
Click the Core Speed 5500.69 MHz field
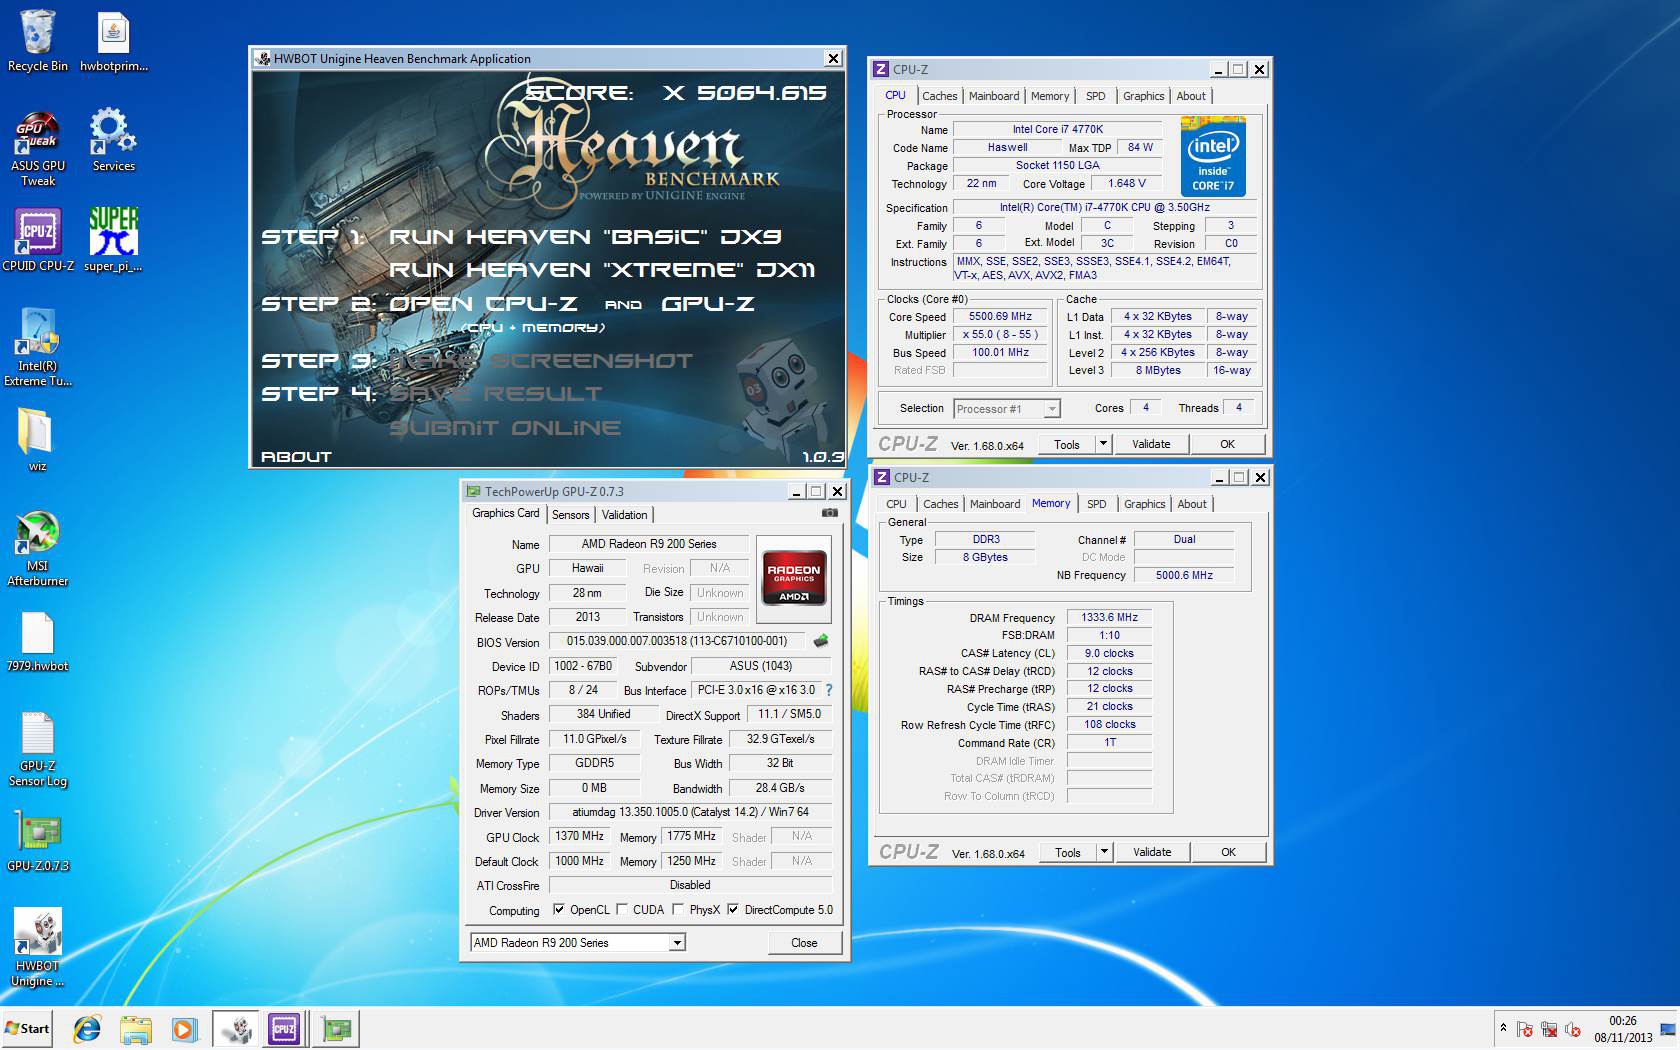(1000, 316)
